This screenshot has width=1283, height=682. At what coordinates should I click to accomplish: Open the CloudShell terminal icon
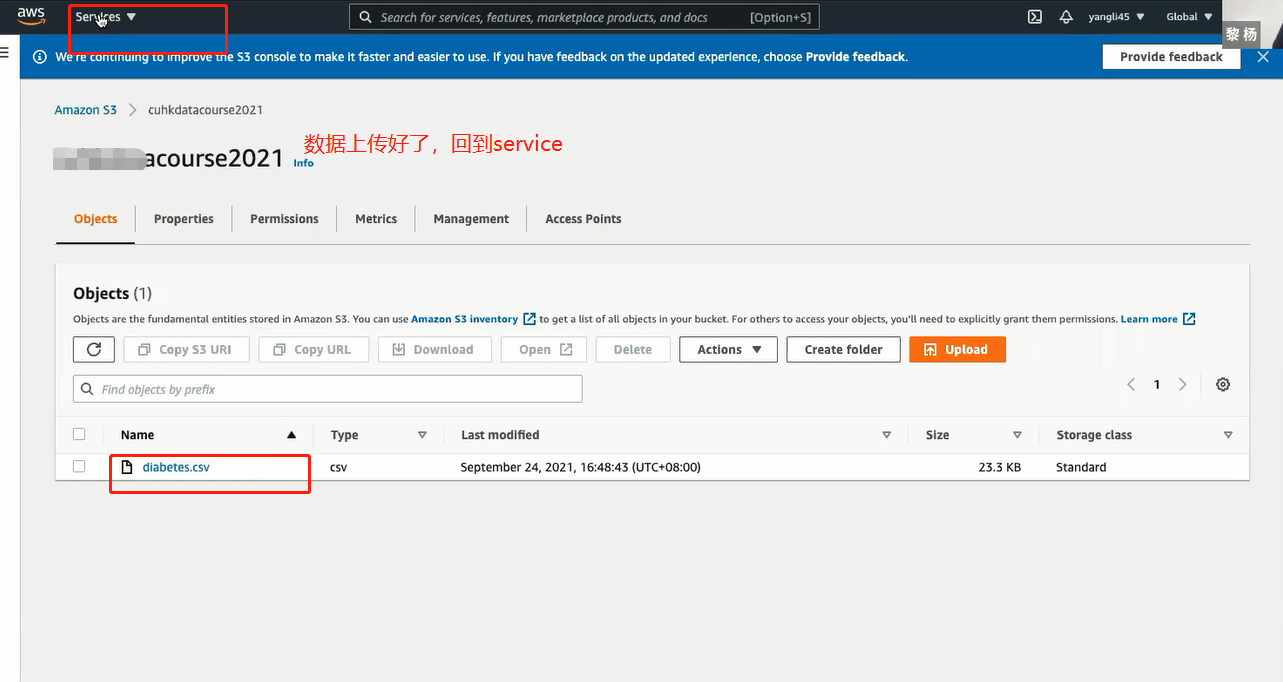tap(1034, 16)
